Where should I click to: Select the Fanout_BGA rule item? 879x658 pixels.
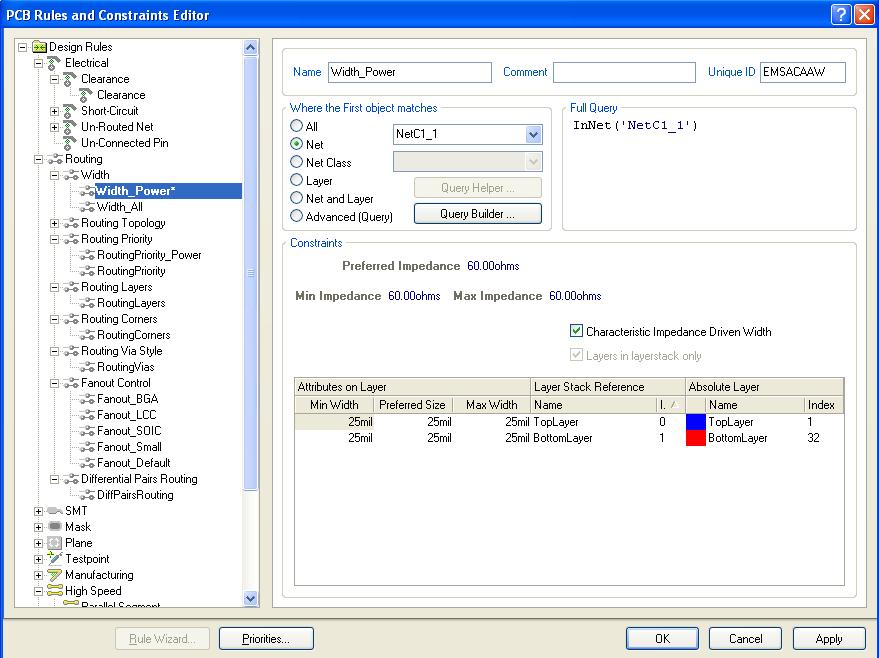(x=127, y=399)
